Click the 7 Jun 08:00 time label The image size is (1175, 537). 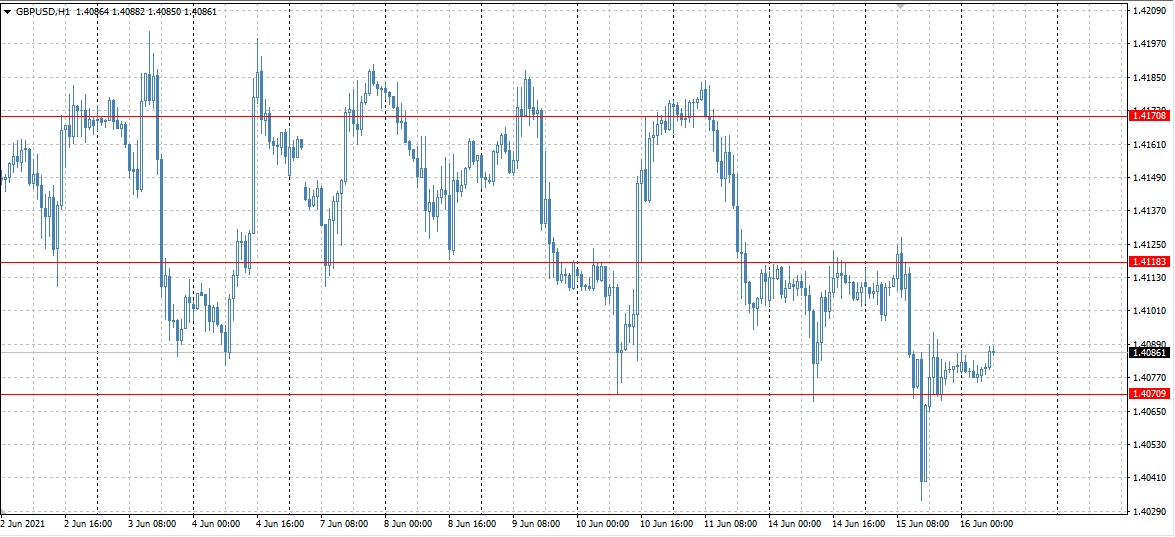pos(345,524)
